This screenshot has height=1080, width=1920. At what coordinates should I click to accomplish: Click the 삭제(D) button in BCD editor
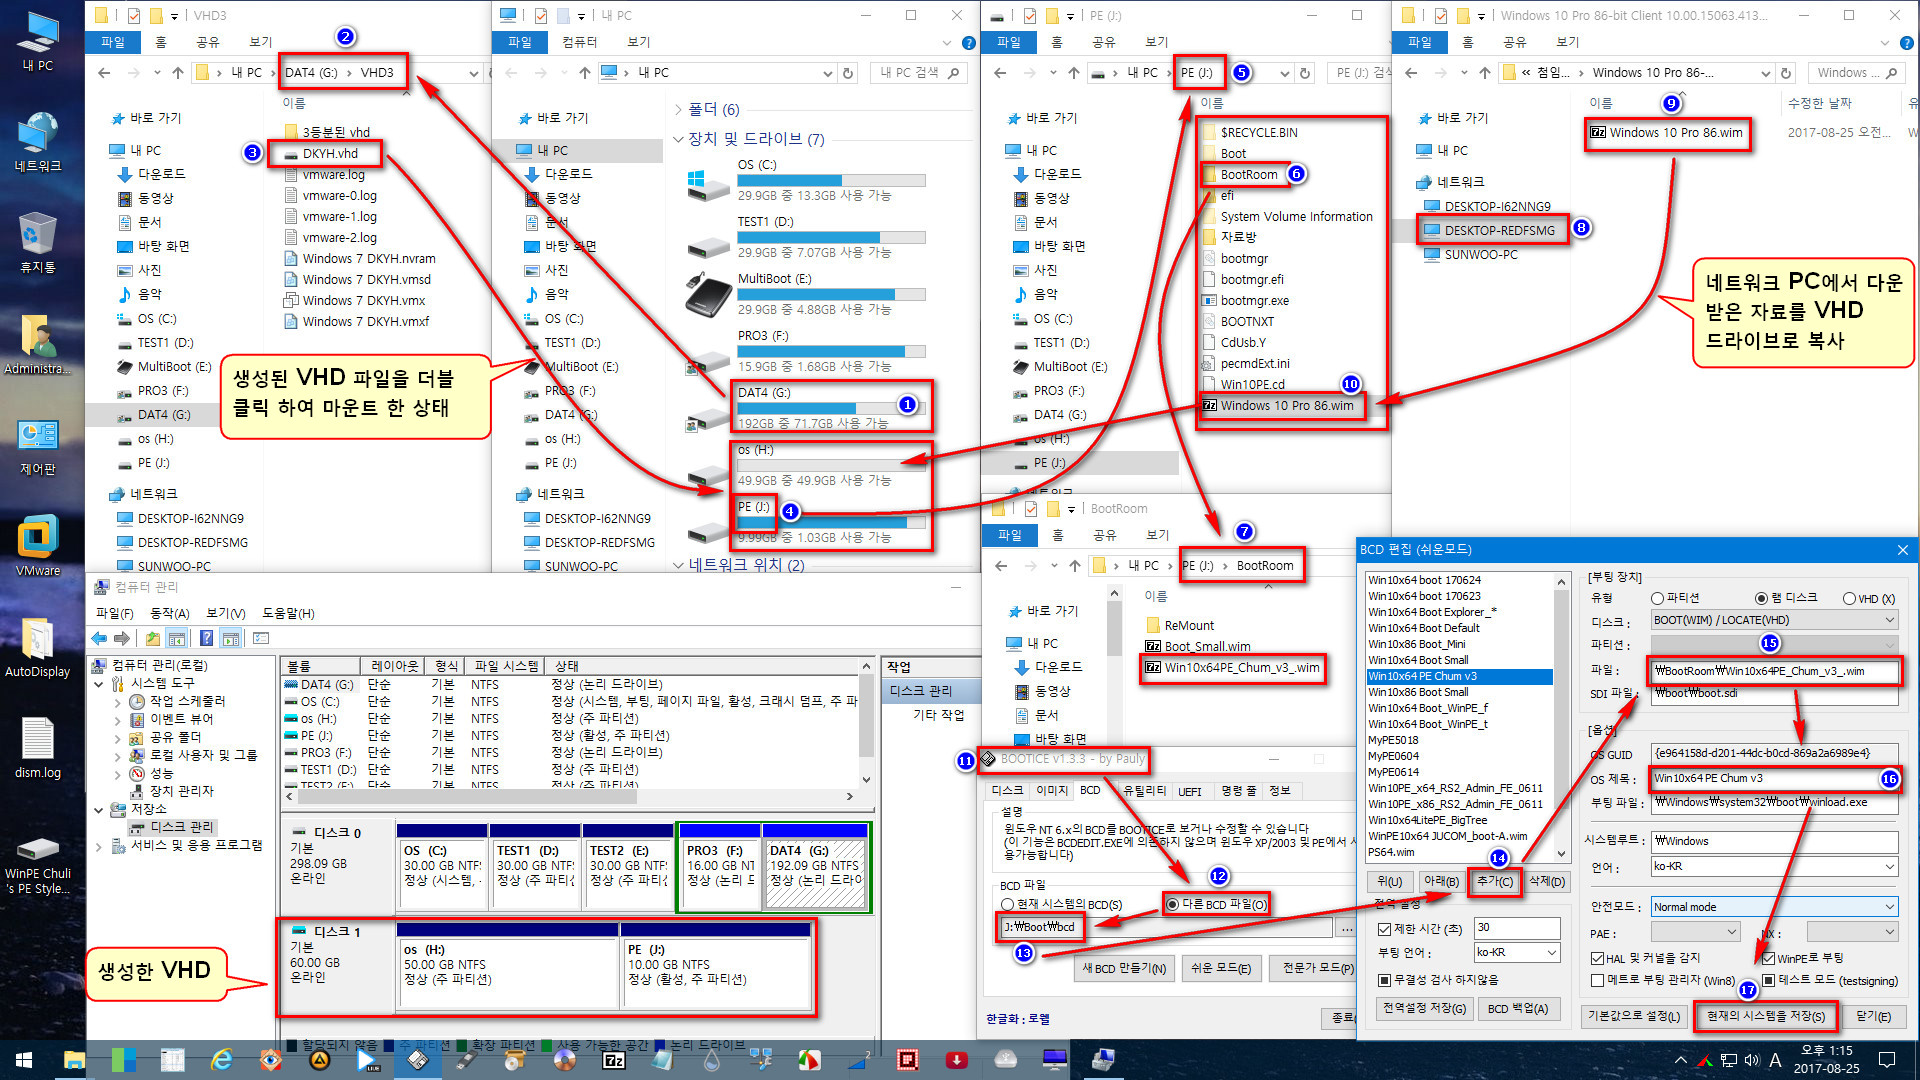click(1547, 881)
